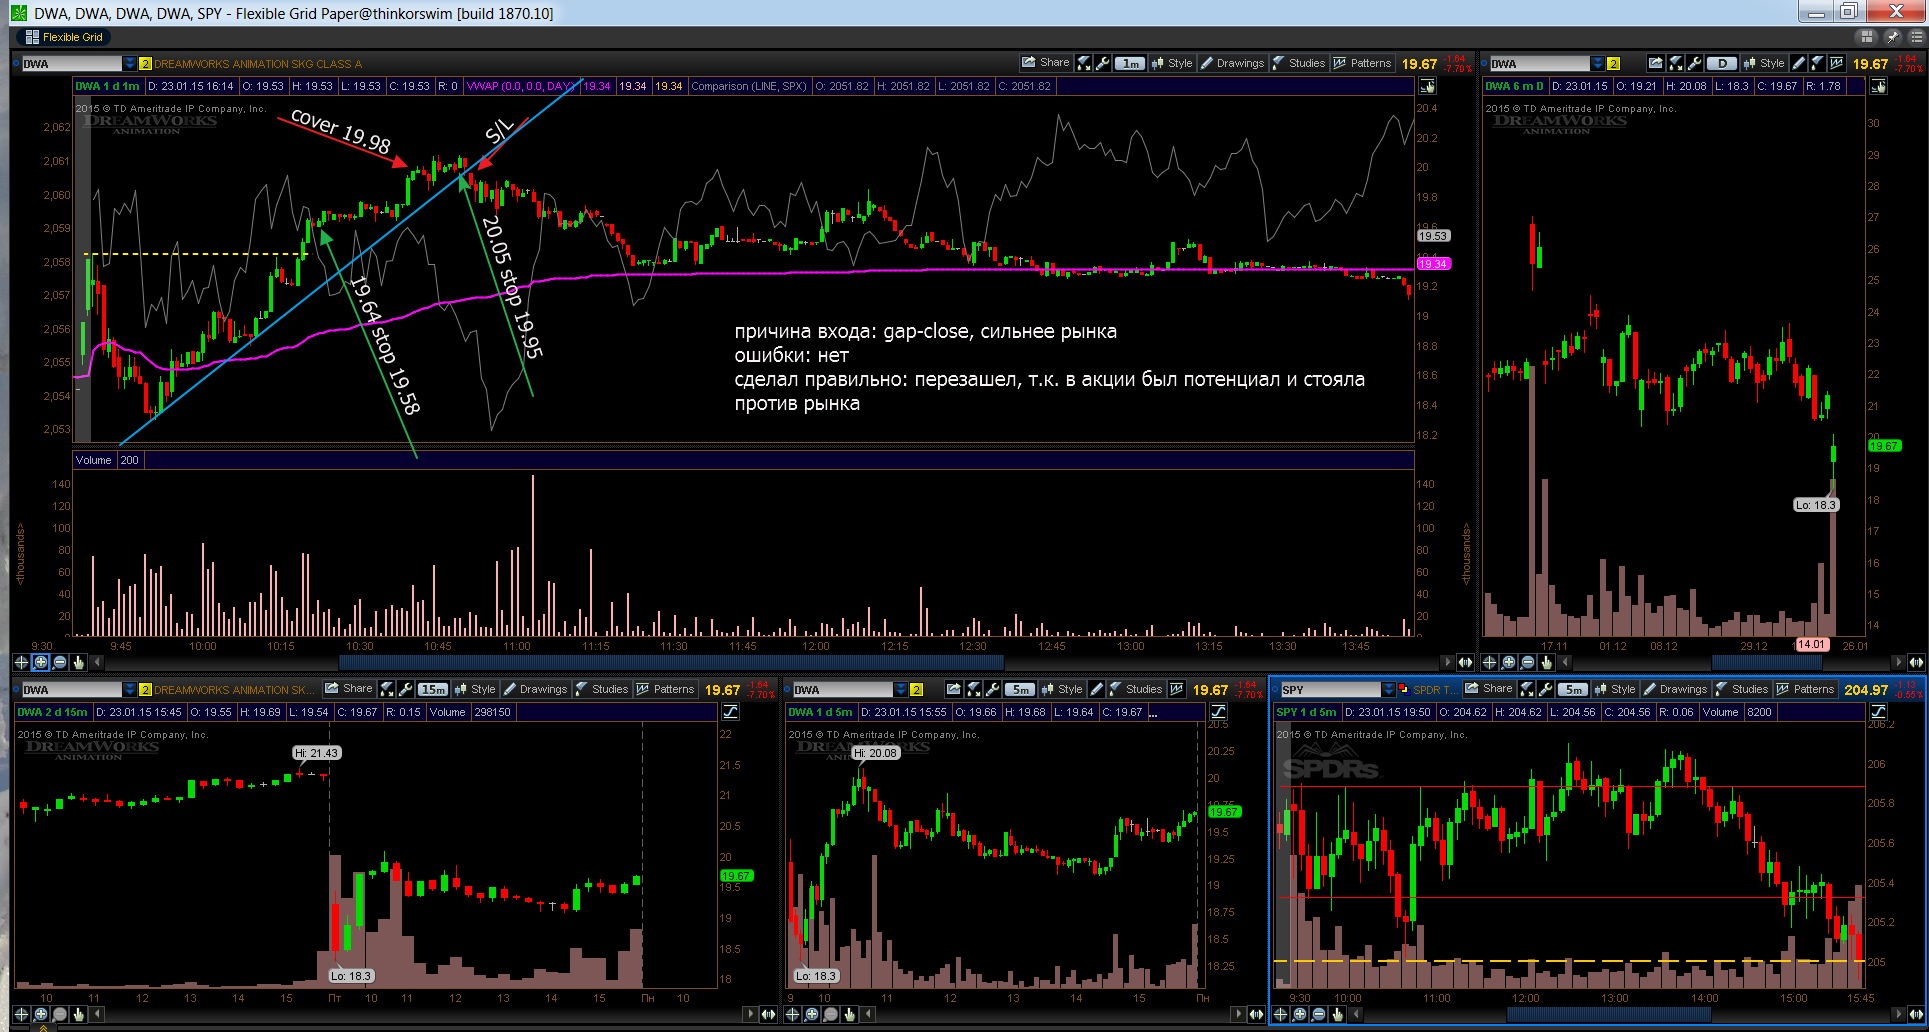Open Style menu in main 1m chart
The image size is (1929, 1032).
1172,63
